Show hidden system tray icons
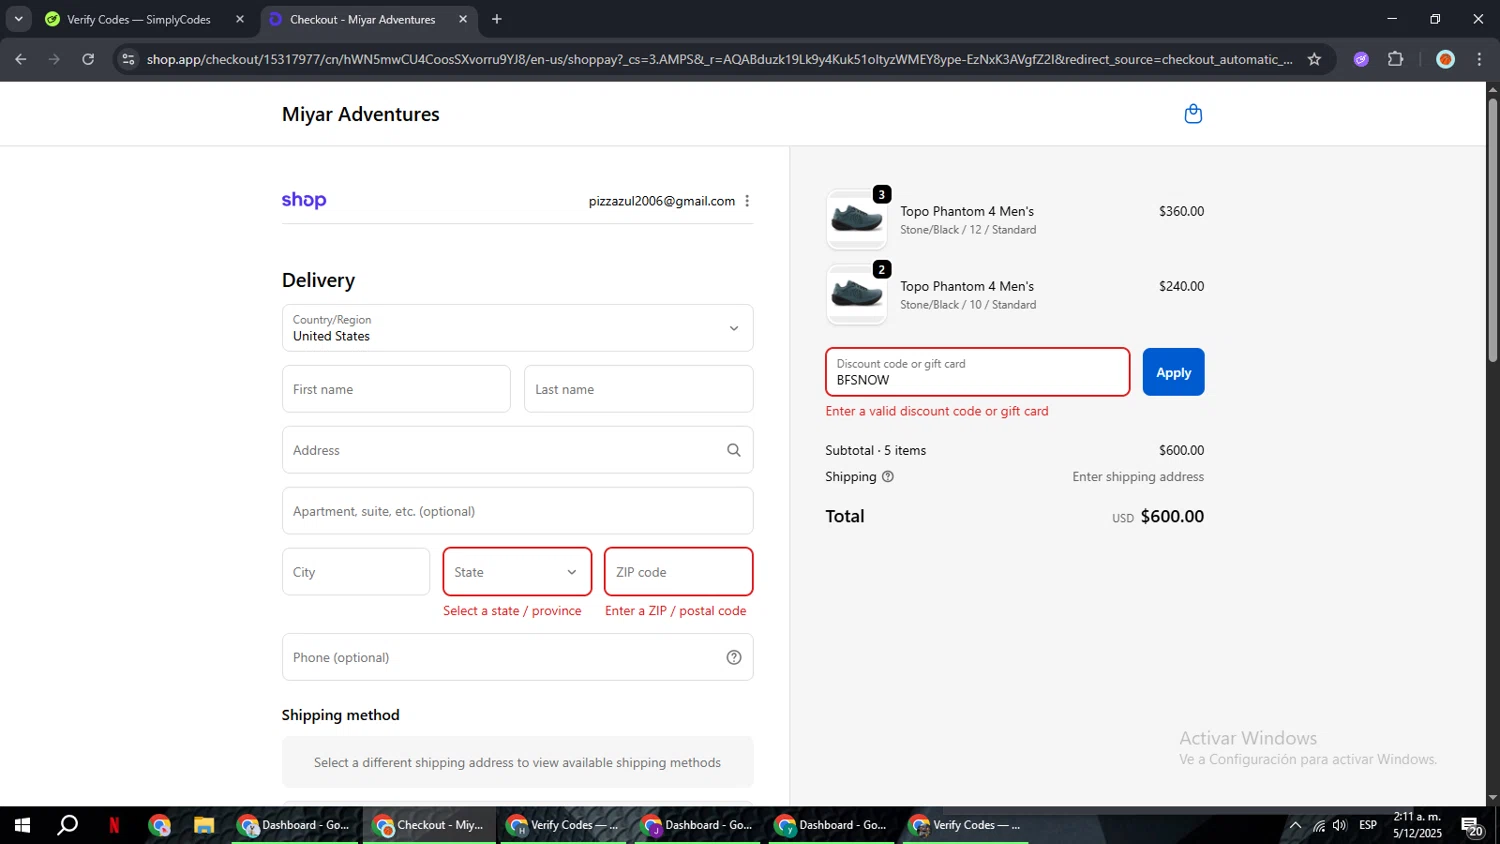 (x=1295, y=825)
